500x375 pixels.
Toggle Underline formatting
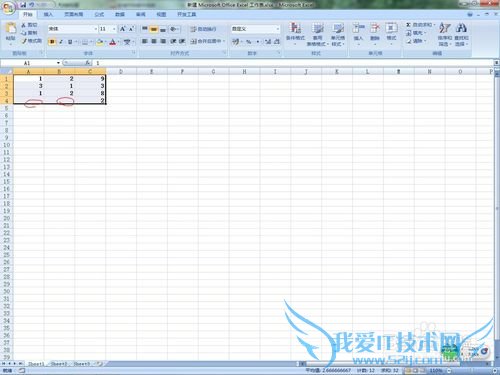point(70,42)
